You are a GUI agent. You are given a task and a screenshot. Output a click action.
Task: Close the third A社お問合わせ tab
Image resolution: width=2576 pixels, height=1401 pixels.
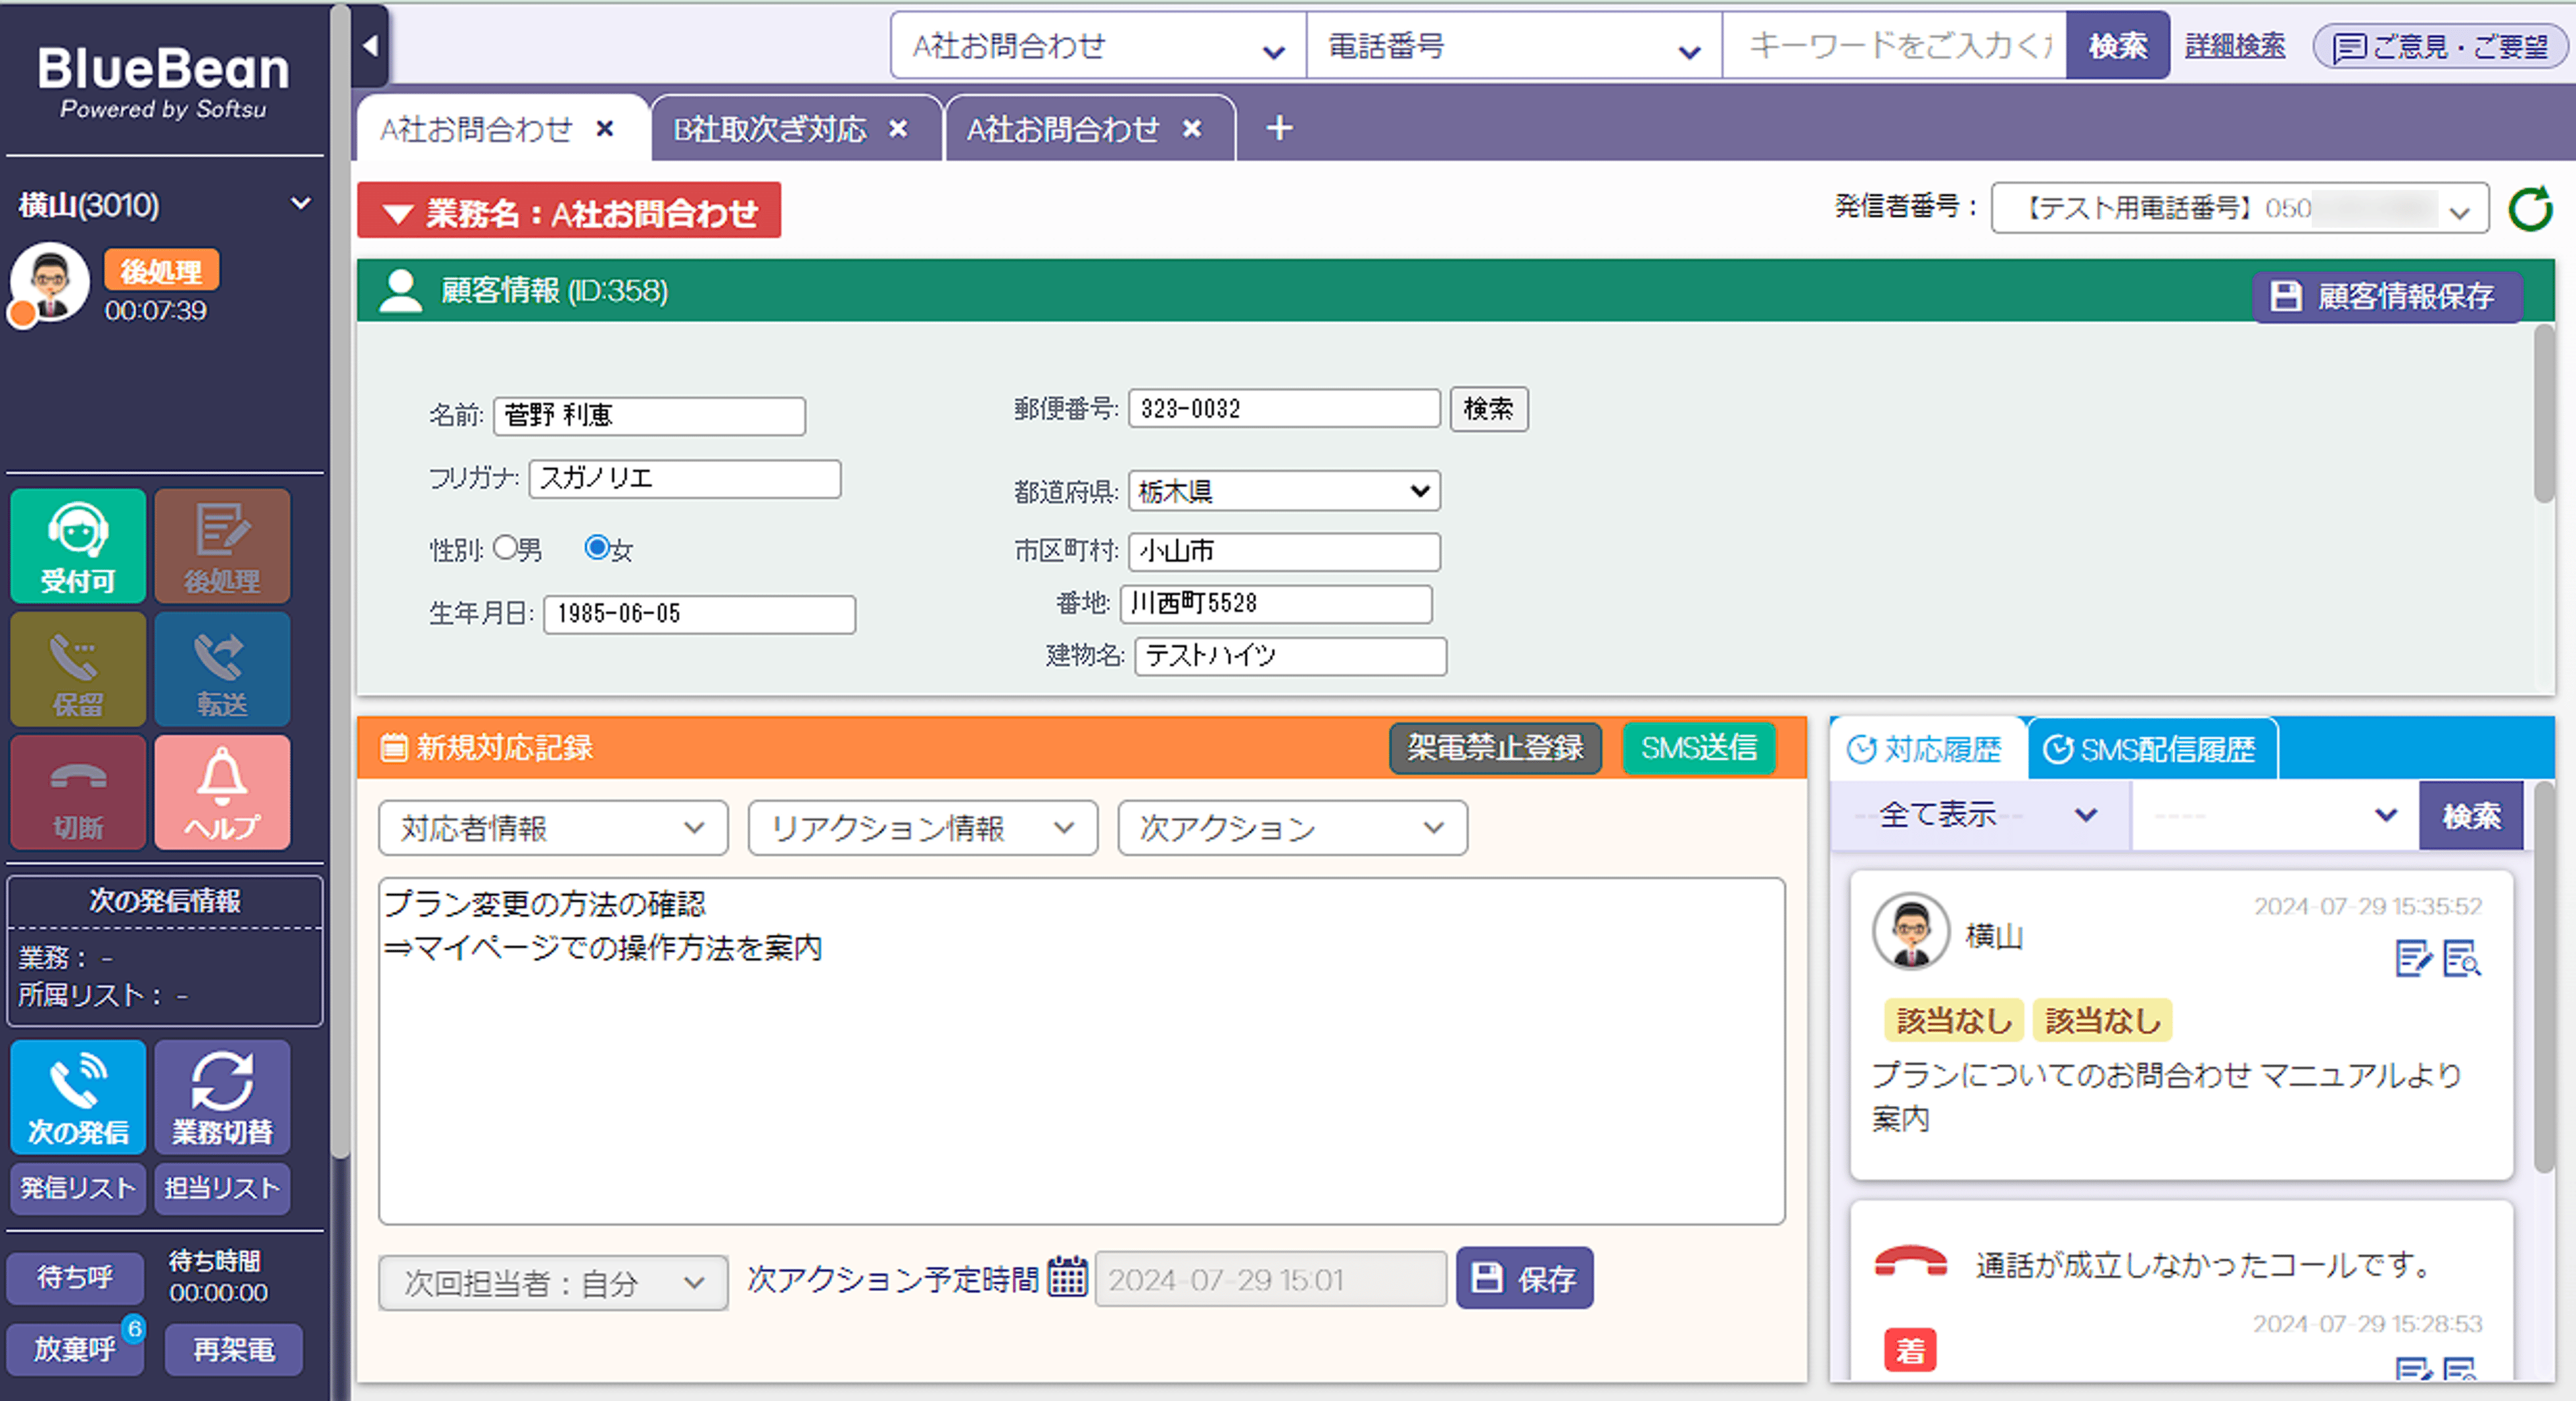click(1192, 129)
